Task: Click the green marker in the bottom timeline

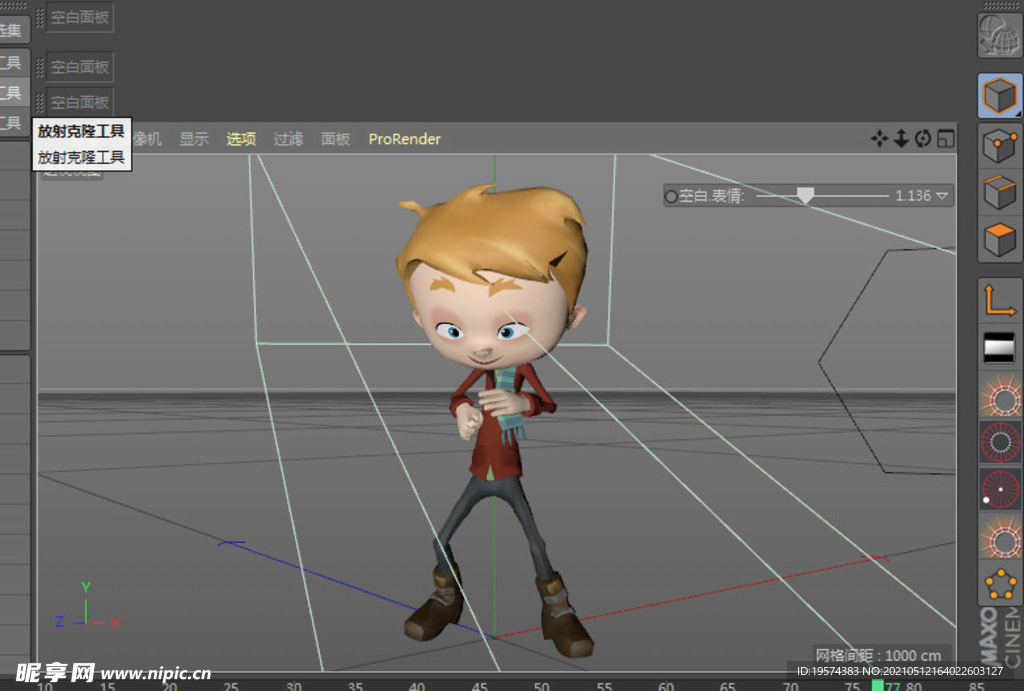Action: point(877,684)
